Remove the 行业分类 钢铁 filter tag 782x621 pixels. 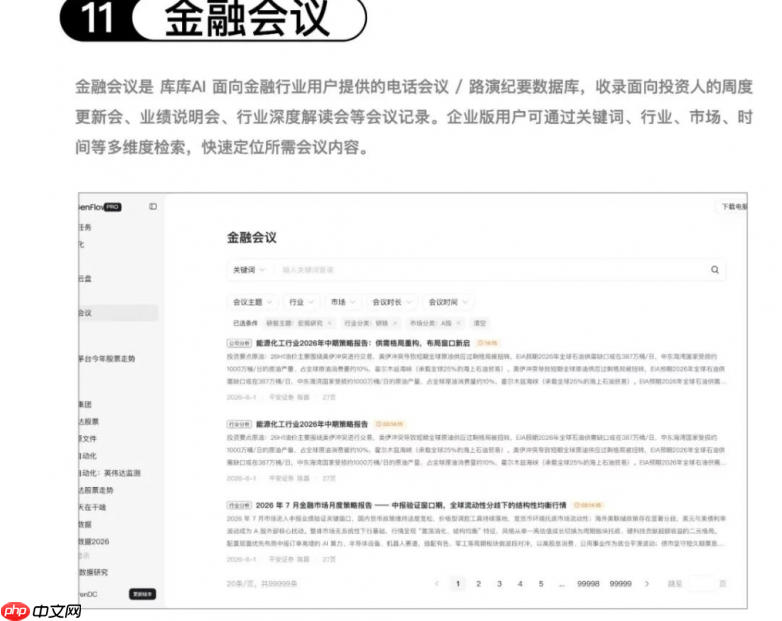pyautogui.click(x=394, y=323)
